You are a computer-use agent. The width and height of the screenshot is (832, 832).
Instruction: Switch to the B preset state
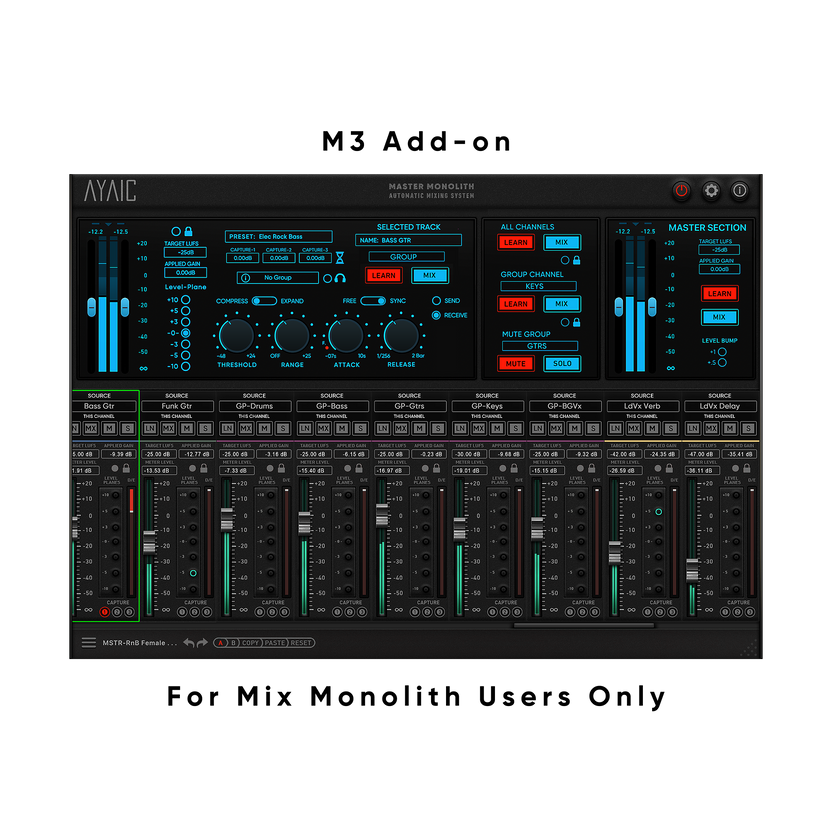click(x=233, y=643)
